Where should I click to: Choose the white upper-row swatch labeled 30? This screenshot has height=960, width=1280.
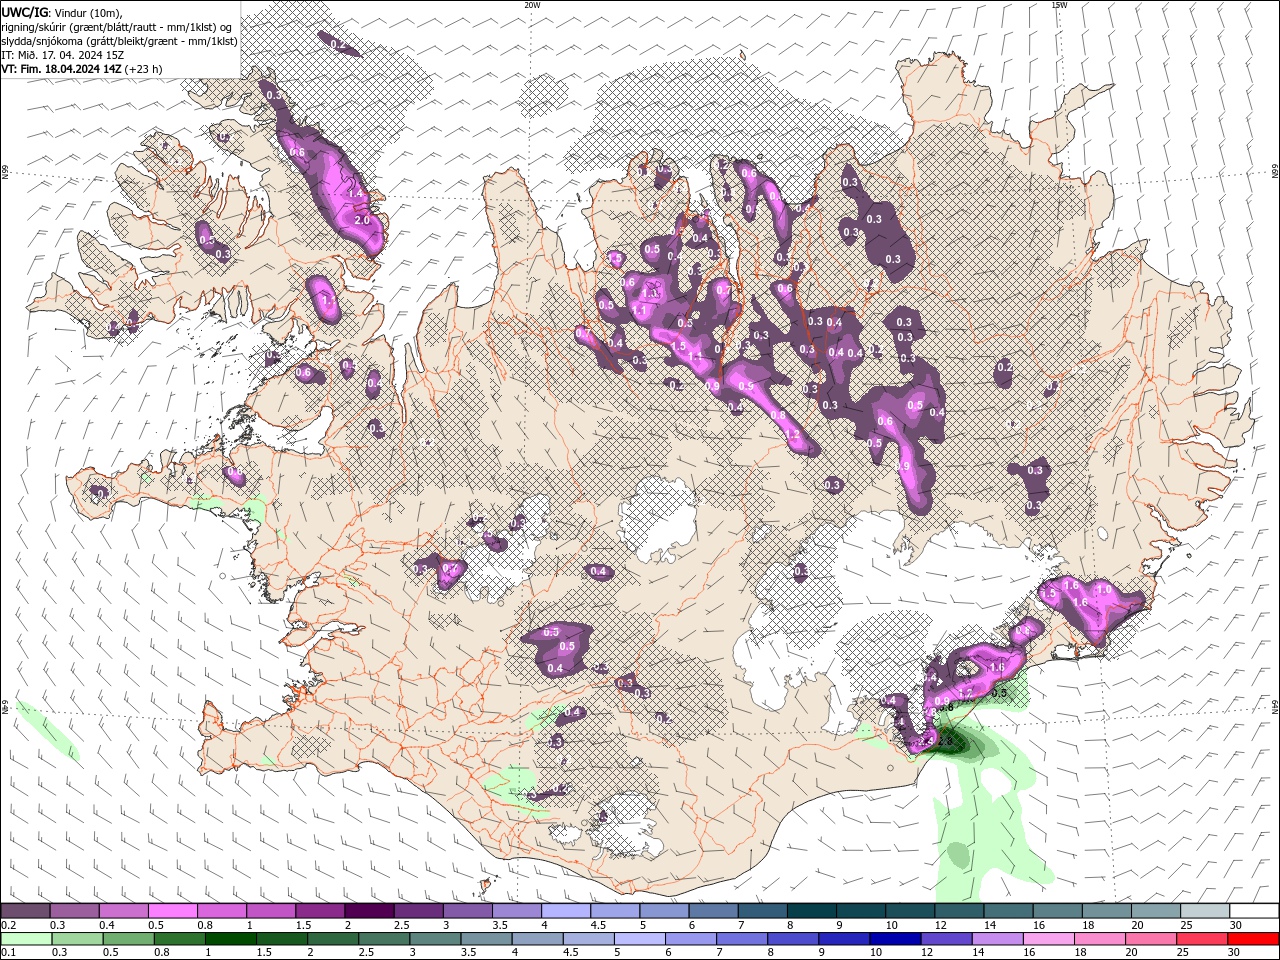(1254, 911)
